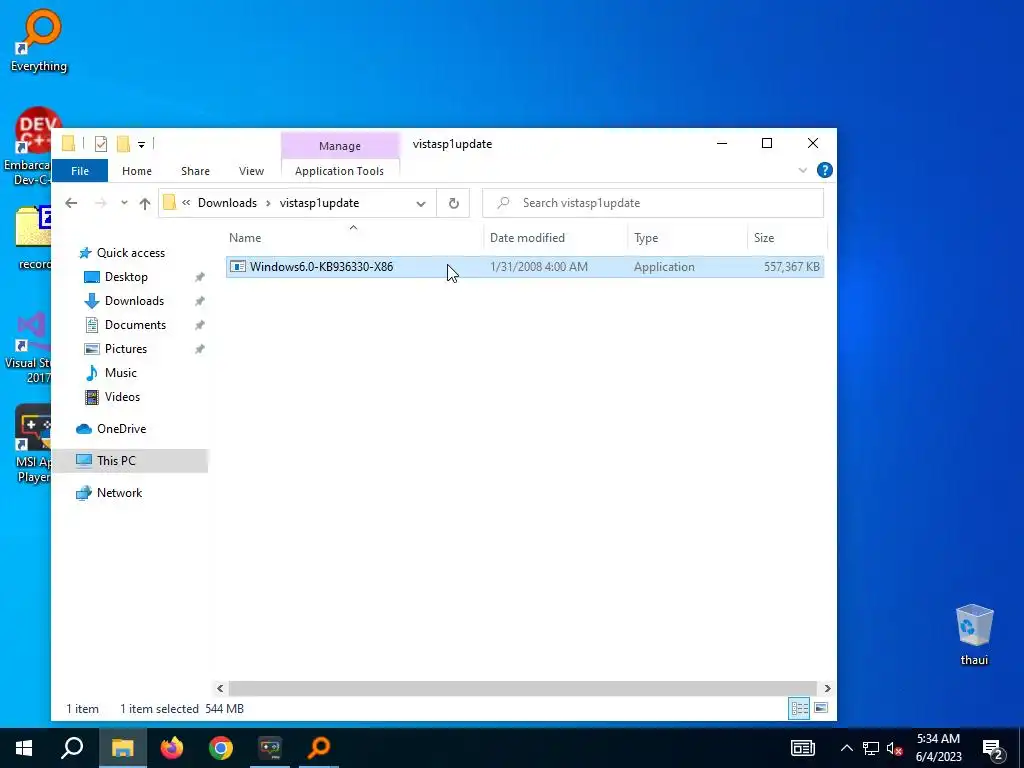
Task: Switch to the Share ribbon tab
Action: [x=195, y=171]
